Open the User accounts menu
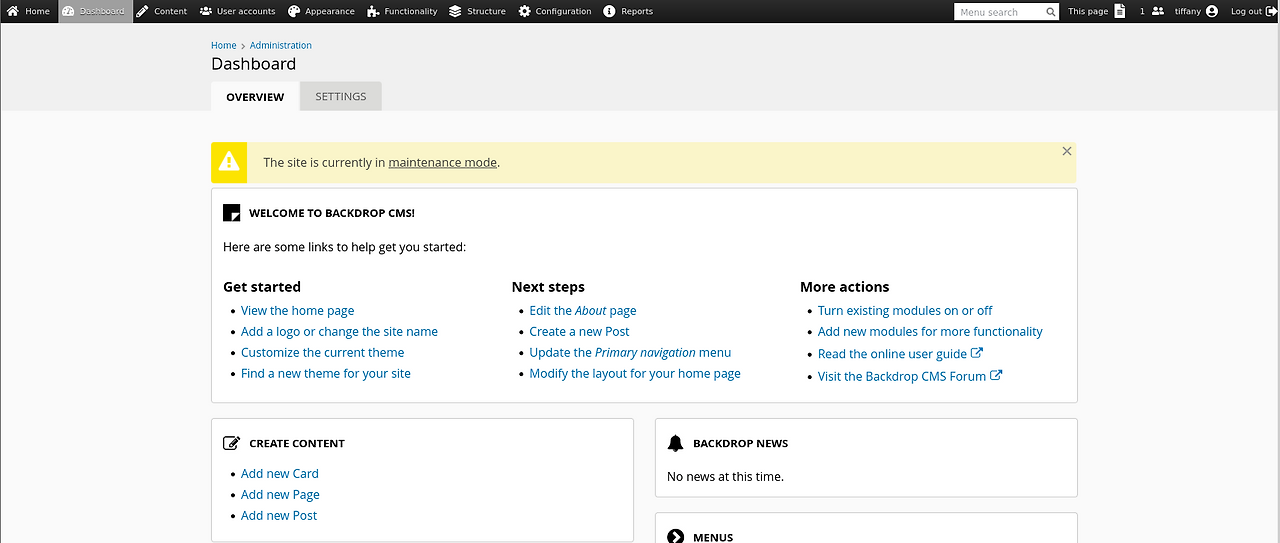 pyautogui.click(x=238, y=11)
